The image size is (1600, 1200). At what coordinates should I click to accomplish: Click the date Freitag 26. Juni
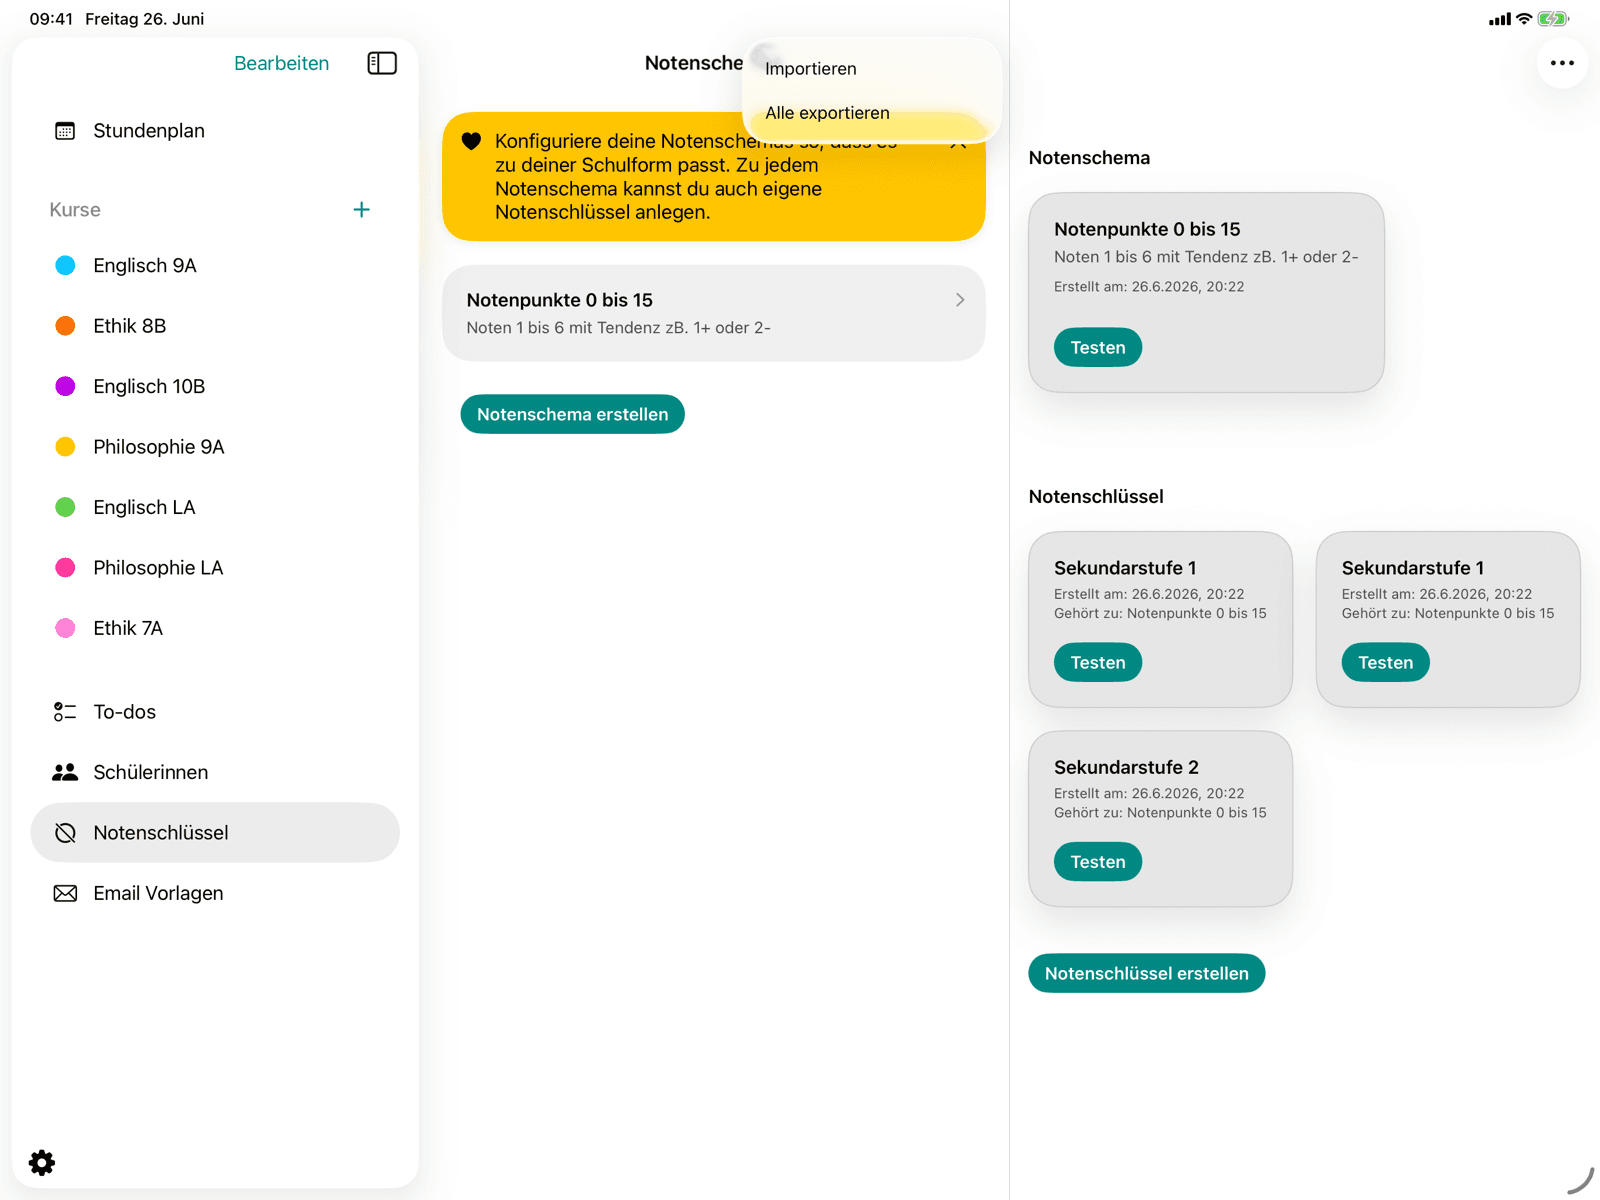[145, 19]
